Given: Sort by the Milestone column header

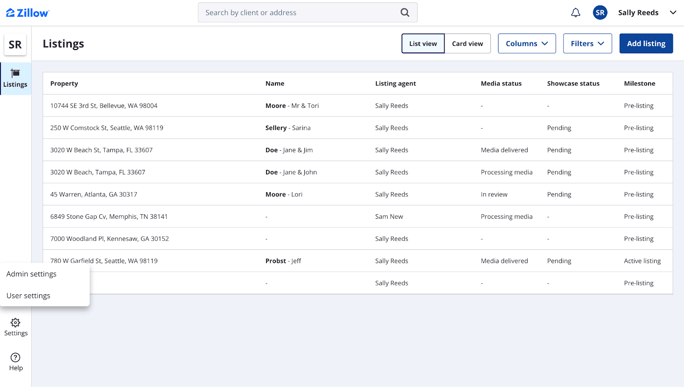Looking at the screenshot, I should (x=640, y=83).
